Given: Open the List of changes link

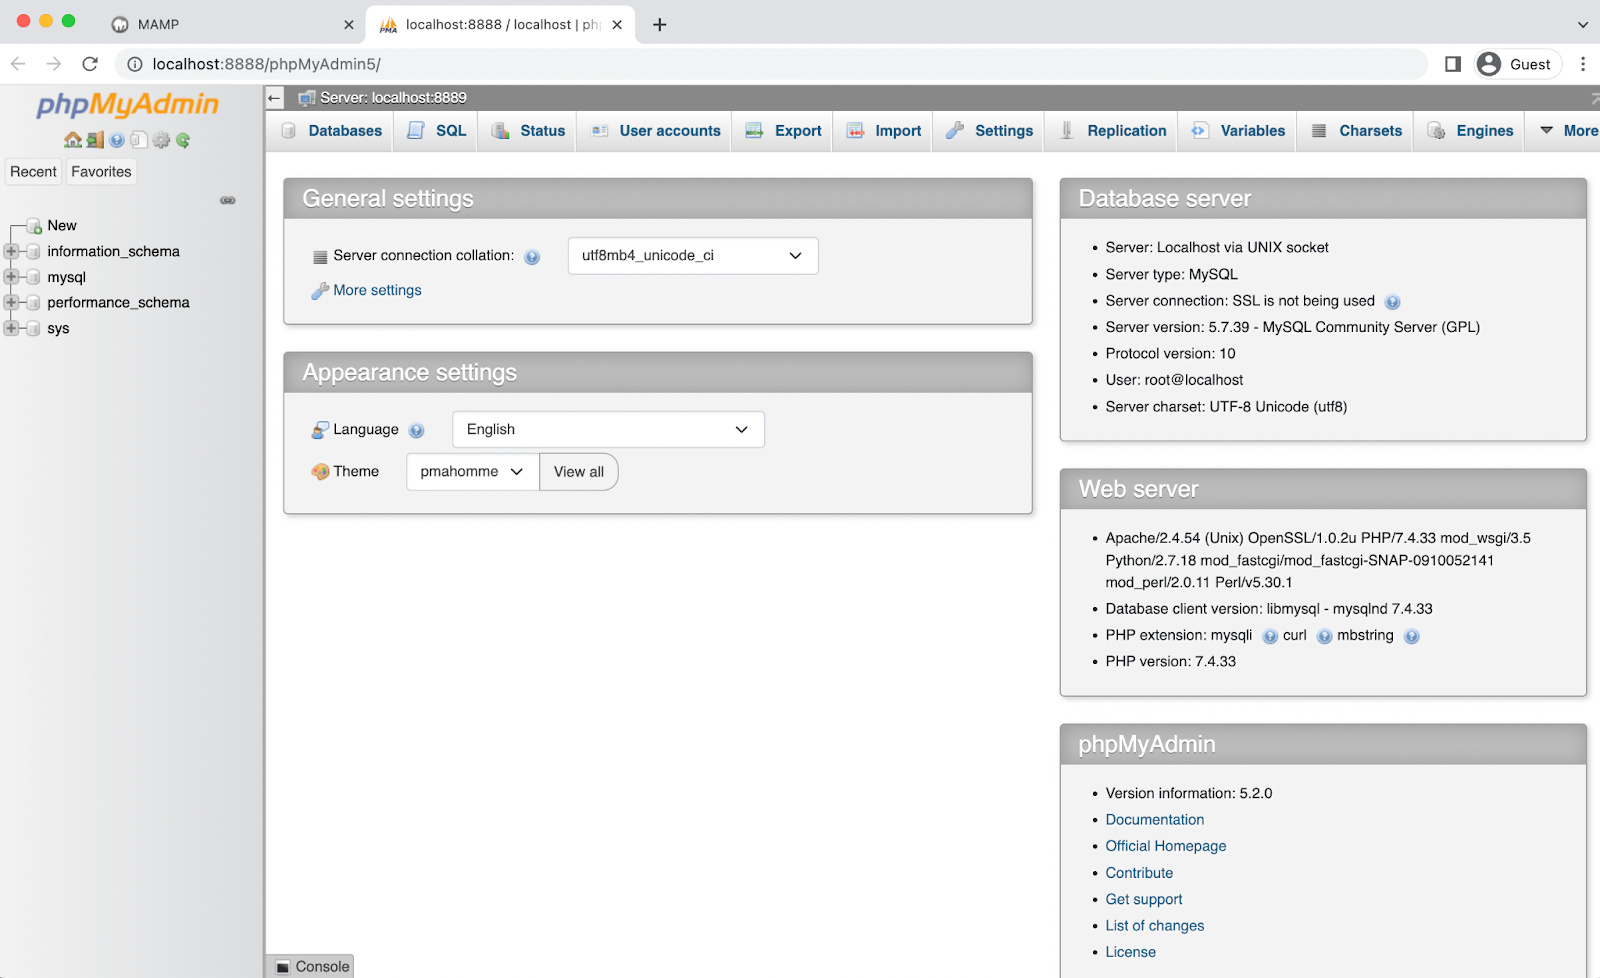Looking at the screenshot, I should [x=1154, y=925].
